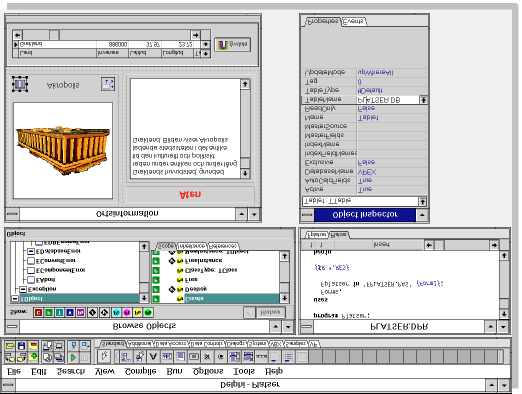Select the ListBox component
The width and height of the screenshot is (522, 394).
[234, 357]
